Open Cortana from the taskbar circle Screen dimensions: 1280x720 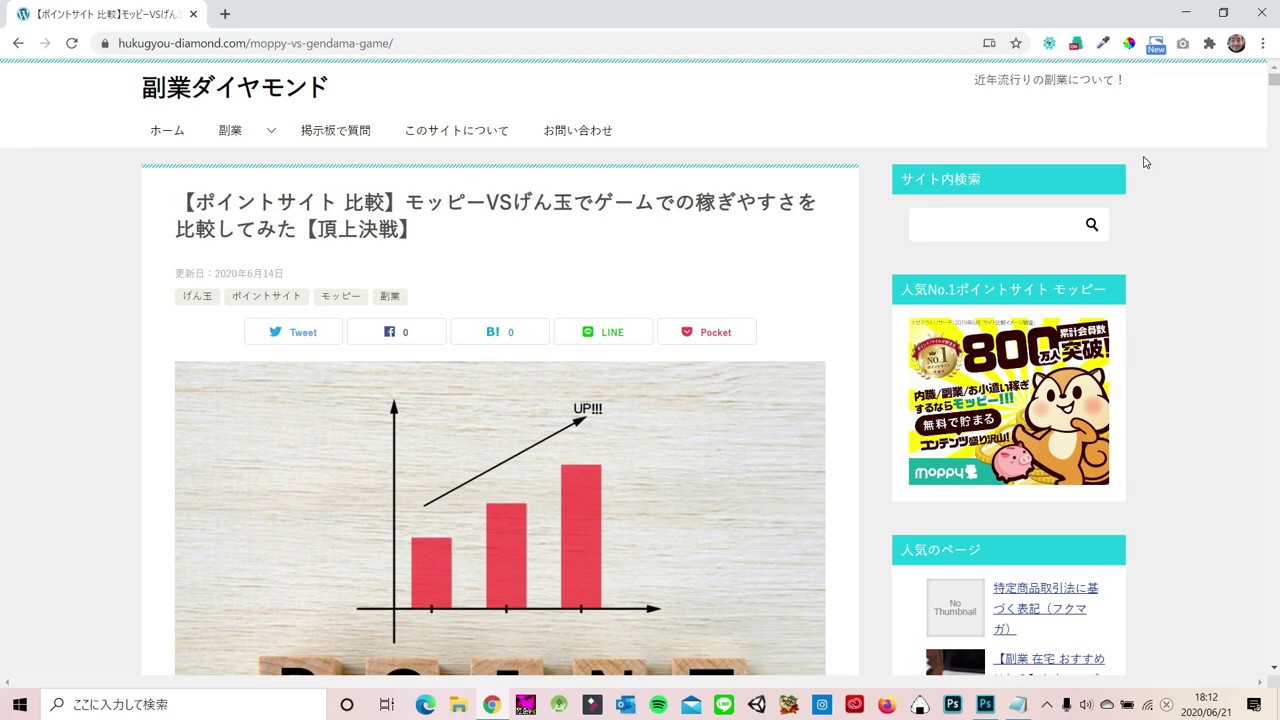click(x=347, y=704)
